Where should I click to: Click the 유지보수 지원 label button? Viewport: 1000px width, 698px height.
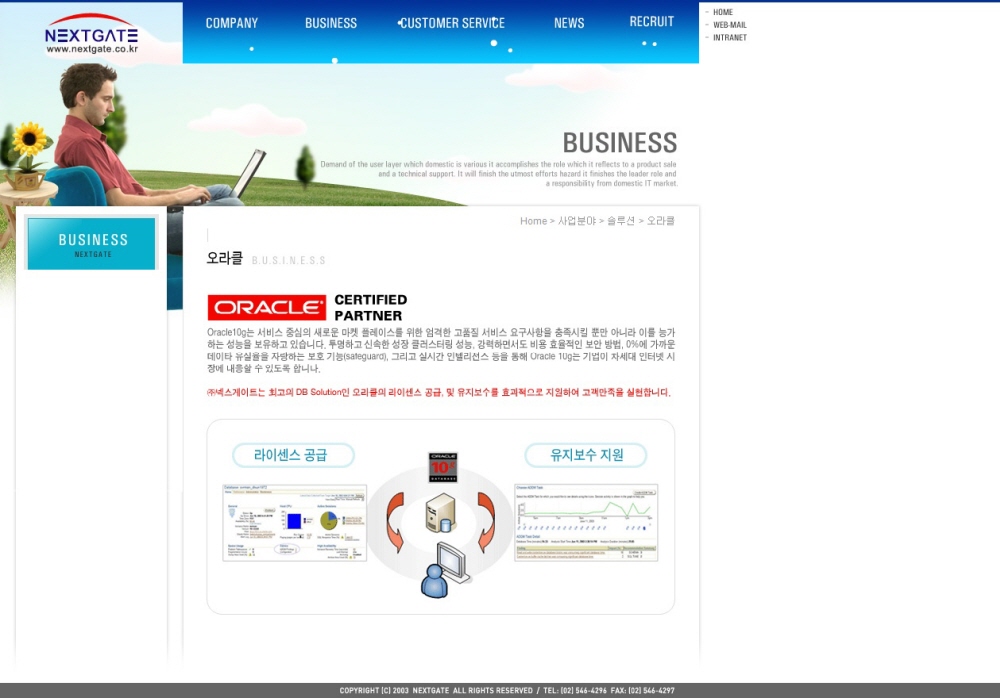[586, 455]
